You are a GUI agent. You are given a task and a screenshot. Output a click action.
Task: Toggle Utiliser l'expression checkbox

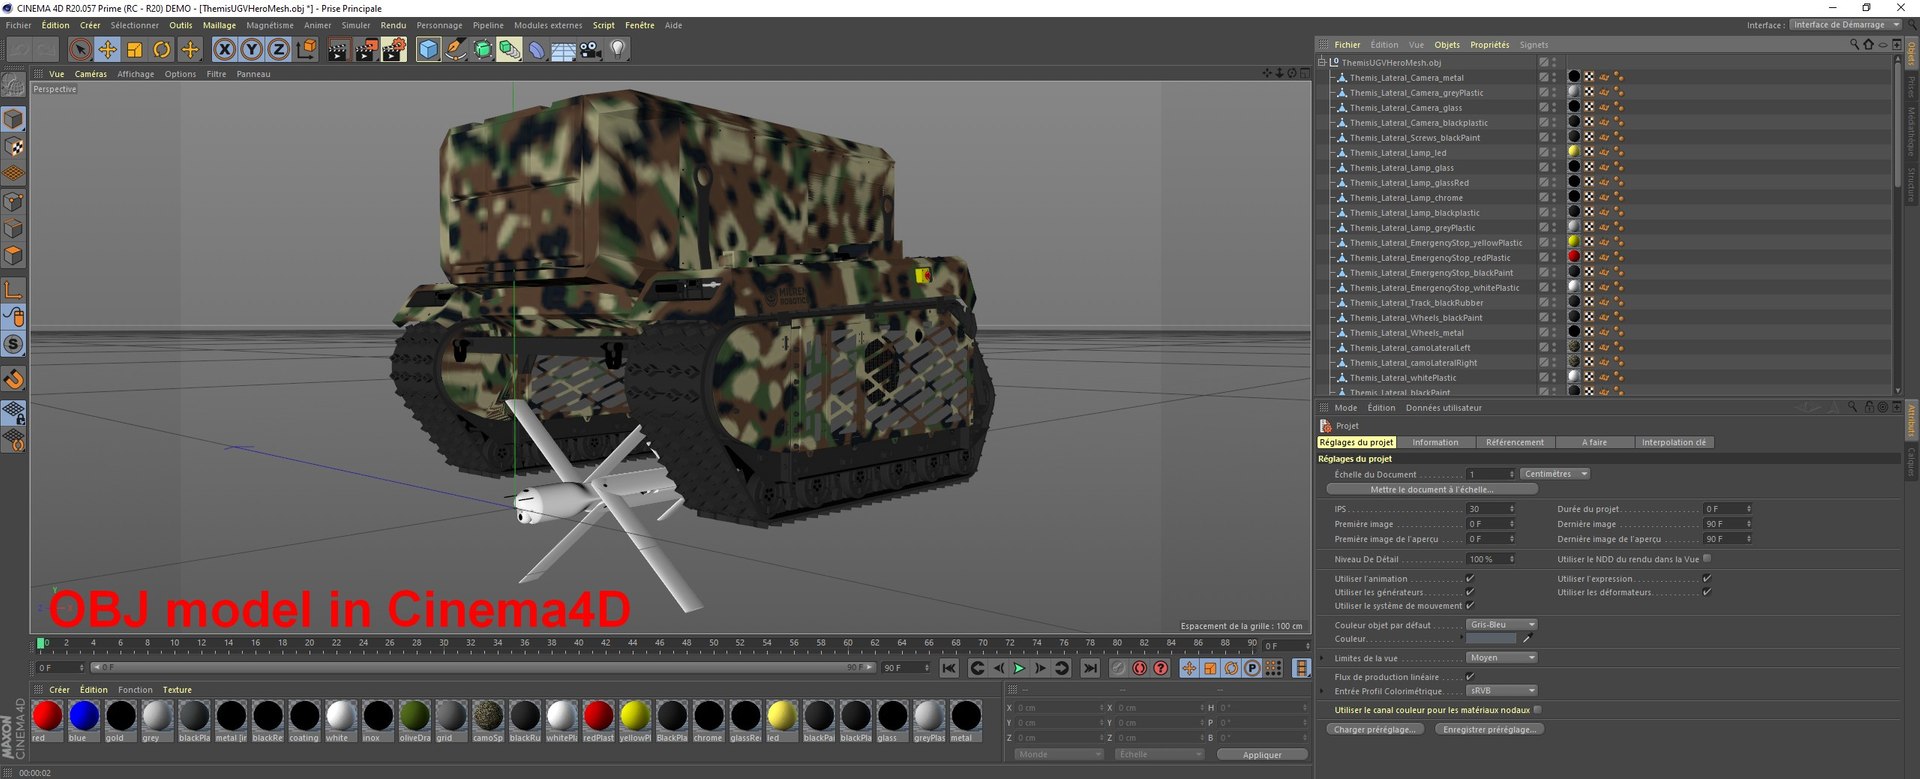1707,578
